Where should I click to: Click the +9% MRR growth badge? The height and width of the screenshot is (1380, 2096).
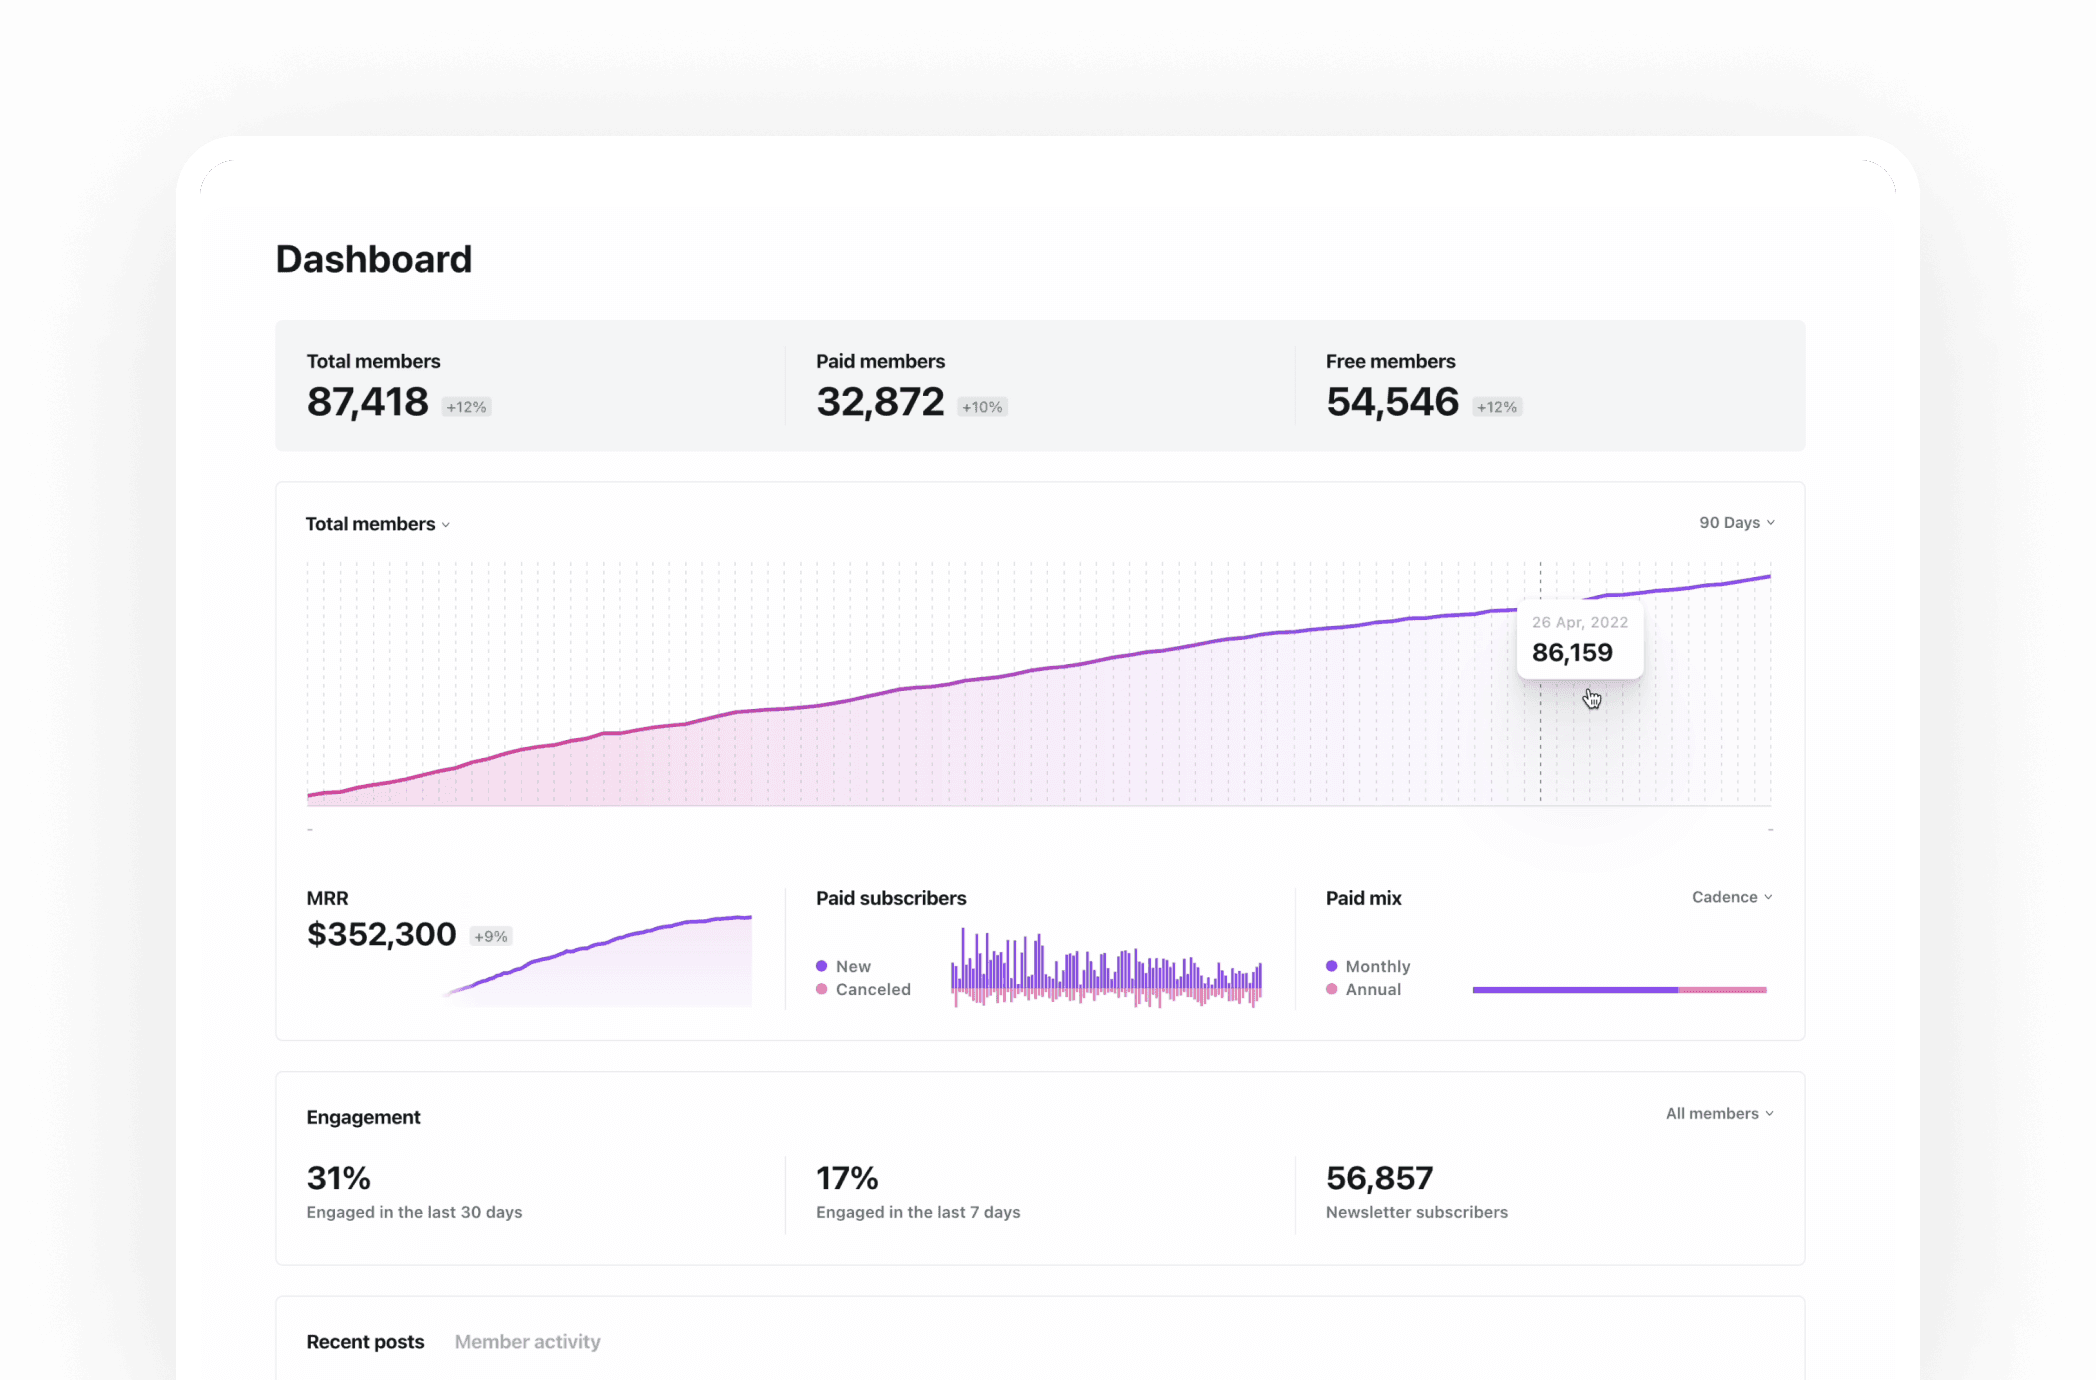491,937
